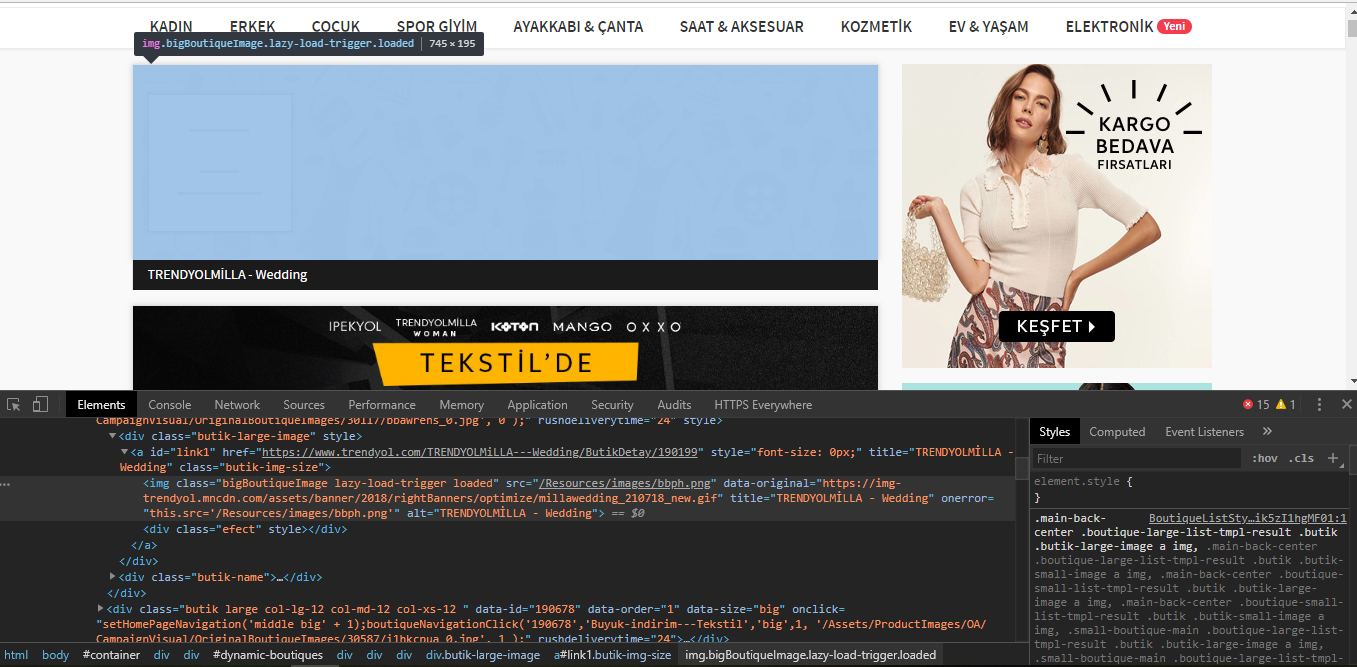Click the yellow warning count indicator
Viewport: 1357px width, 667px height.
coord(1285,404)
